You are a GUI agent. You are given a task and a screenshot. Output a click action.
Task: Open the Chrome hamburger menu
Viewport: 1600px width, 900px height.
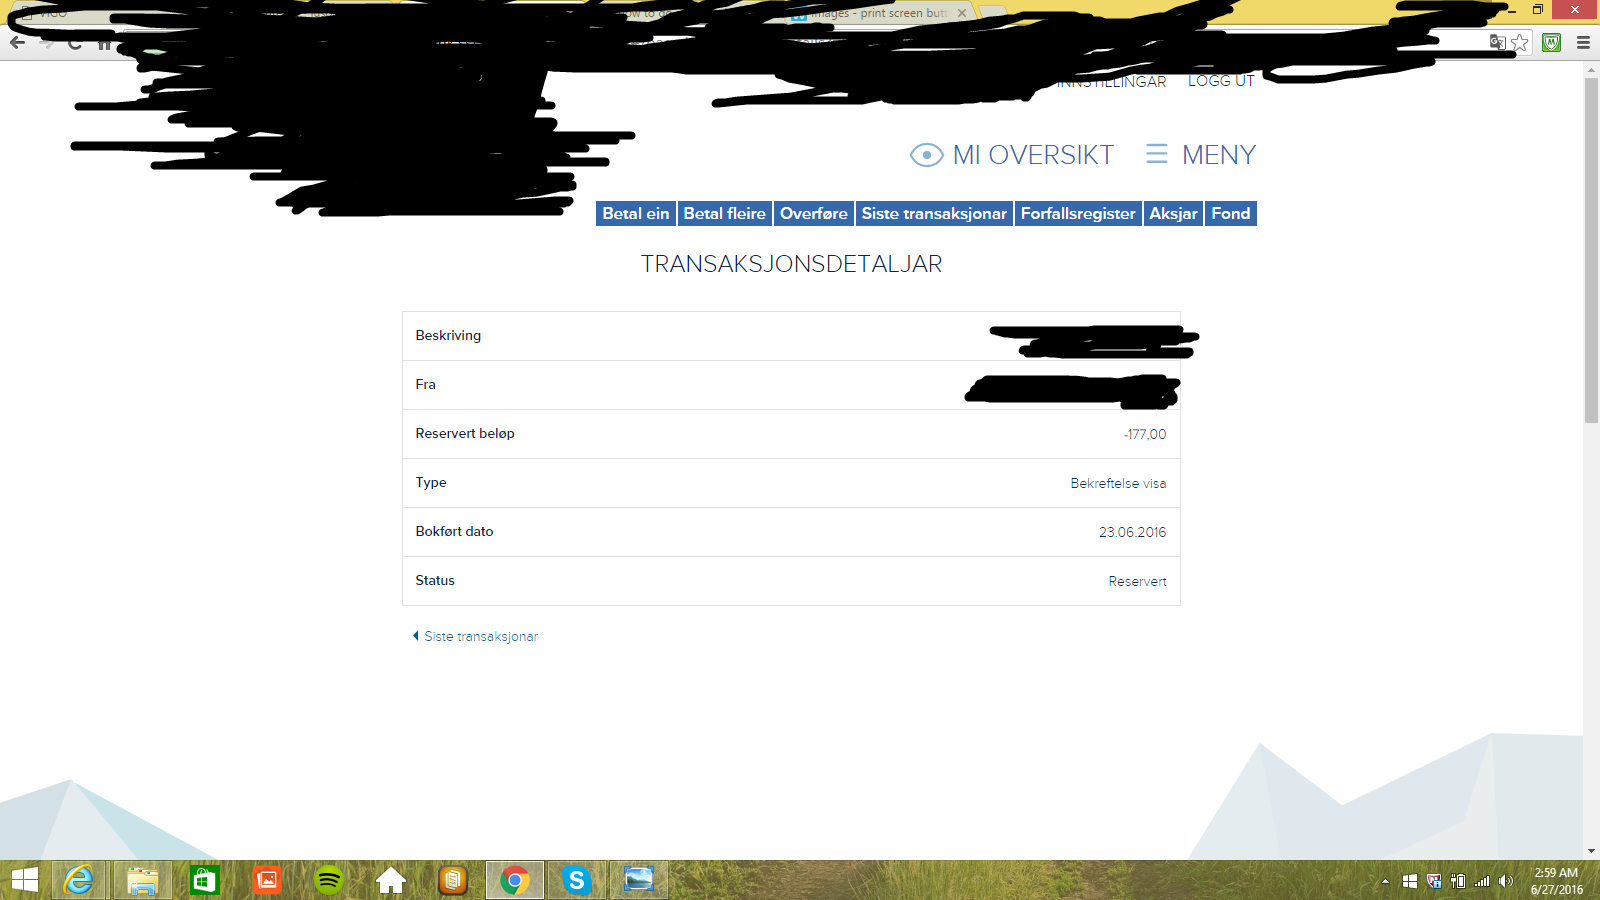[x=1583, y=42]
